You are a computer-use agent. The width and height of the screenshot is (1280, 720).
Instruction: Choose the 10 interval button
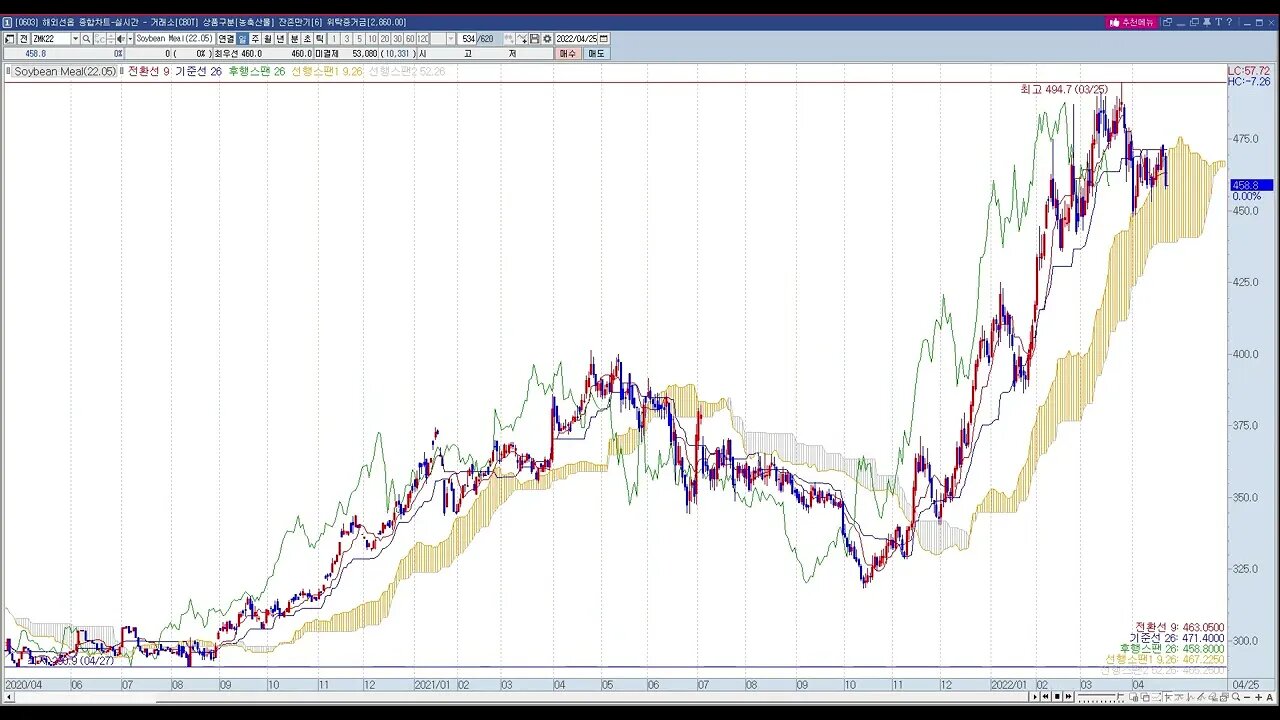(372, 39)
